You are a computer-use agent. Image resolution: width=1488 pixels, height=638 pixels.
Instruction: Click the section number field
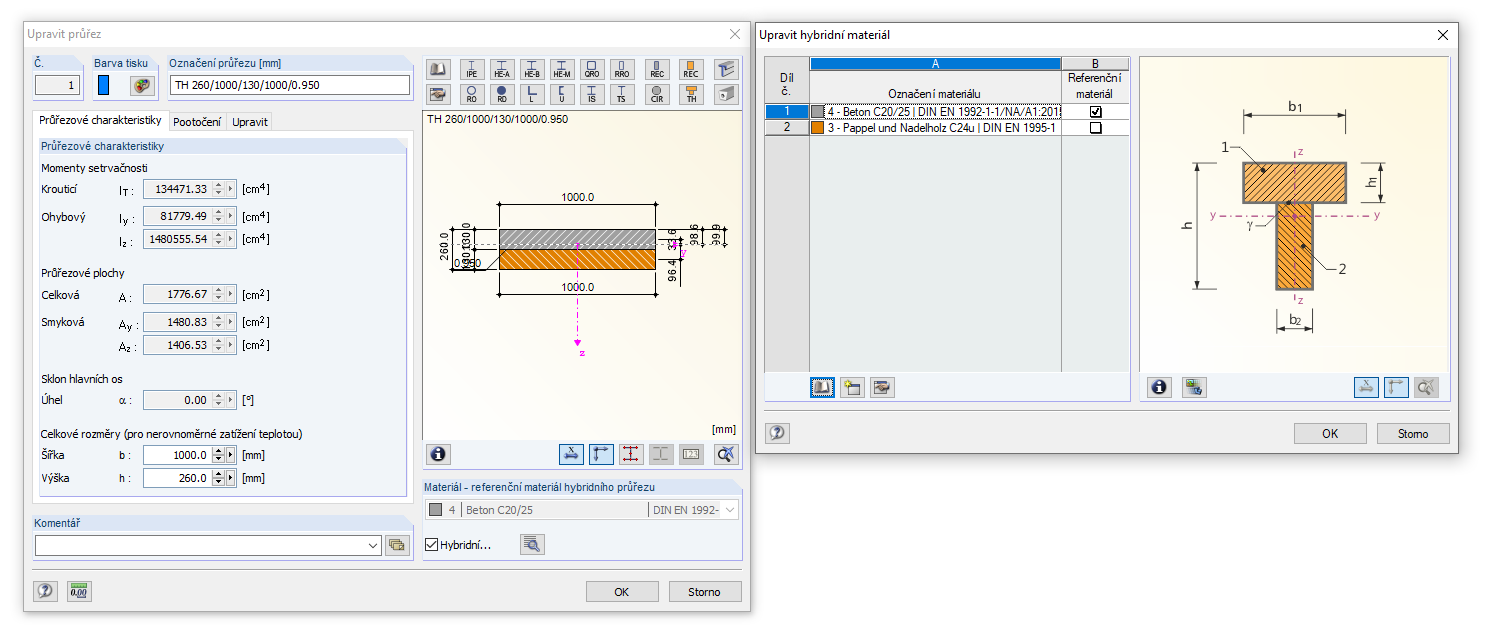(x=59, y=85)
